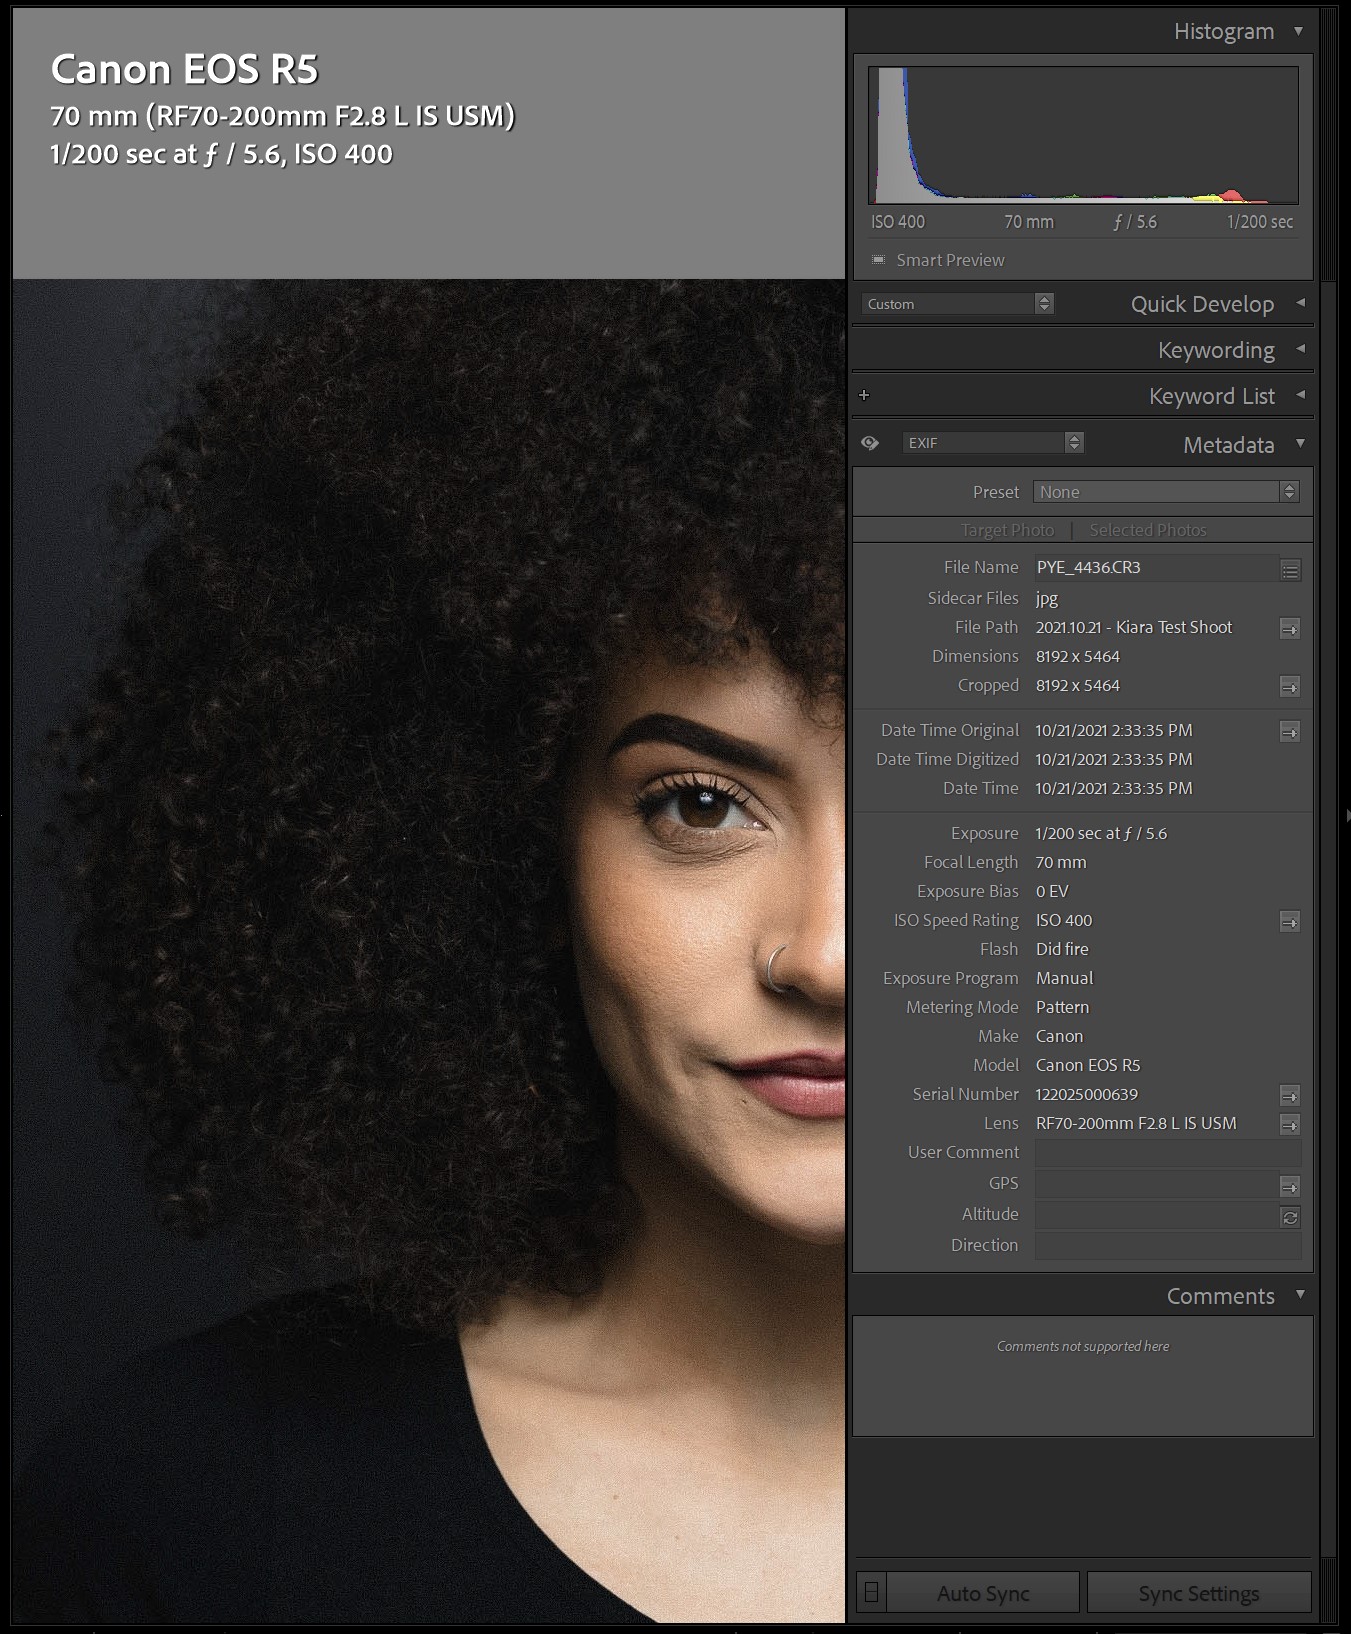
Task: Click the Direction field
Action: pos(1167,1245)
